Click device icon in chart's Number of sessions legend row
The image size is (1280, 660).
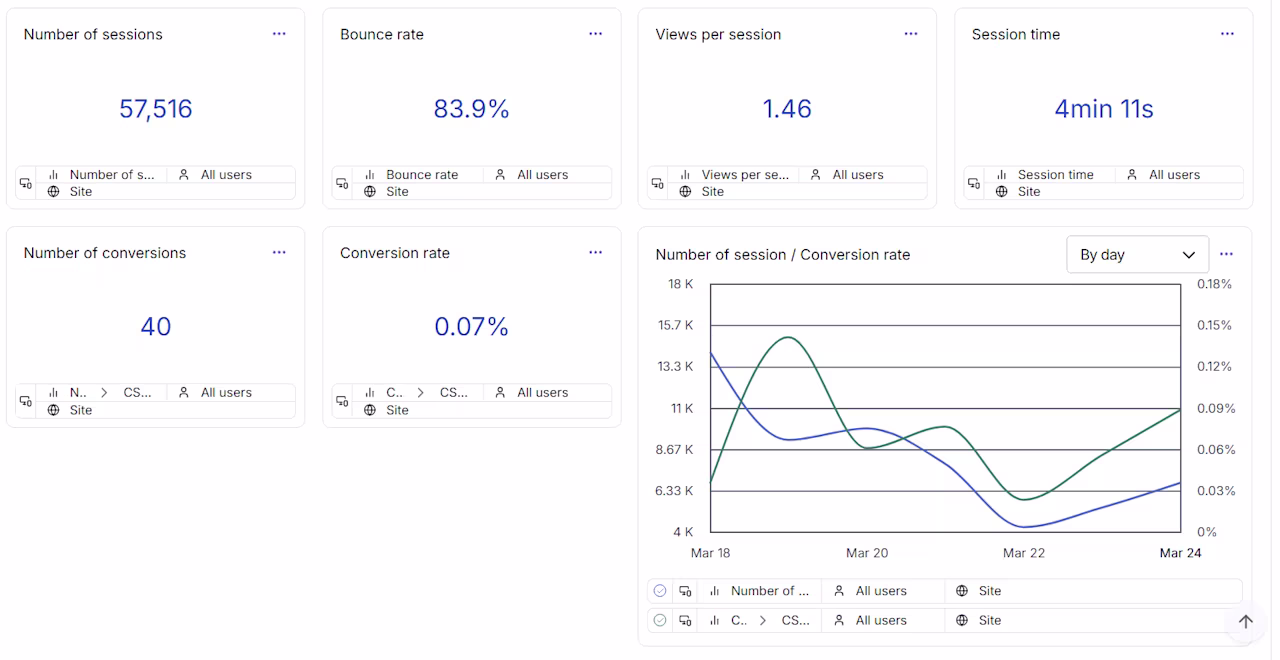(685, 591)
